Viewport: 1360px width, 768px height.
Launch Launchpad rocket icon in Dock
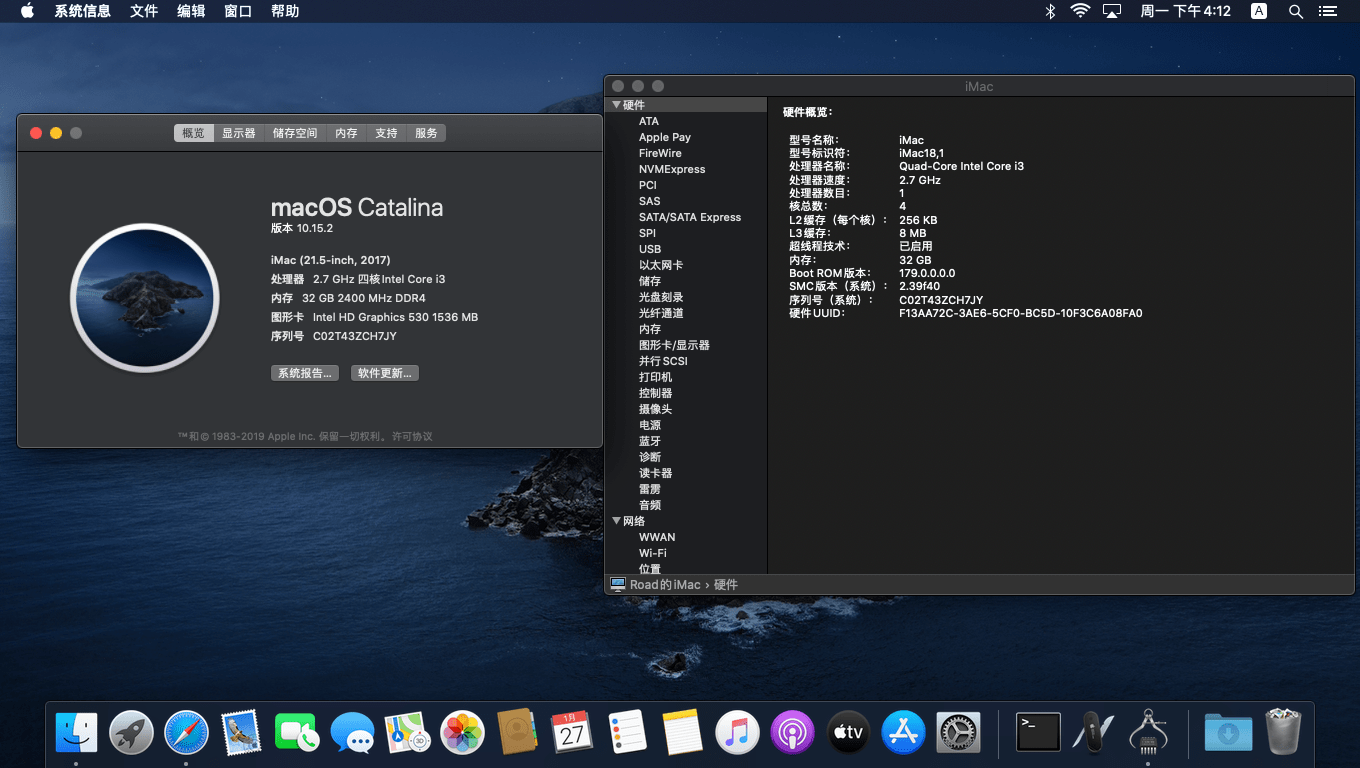coord(131,733)
